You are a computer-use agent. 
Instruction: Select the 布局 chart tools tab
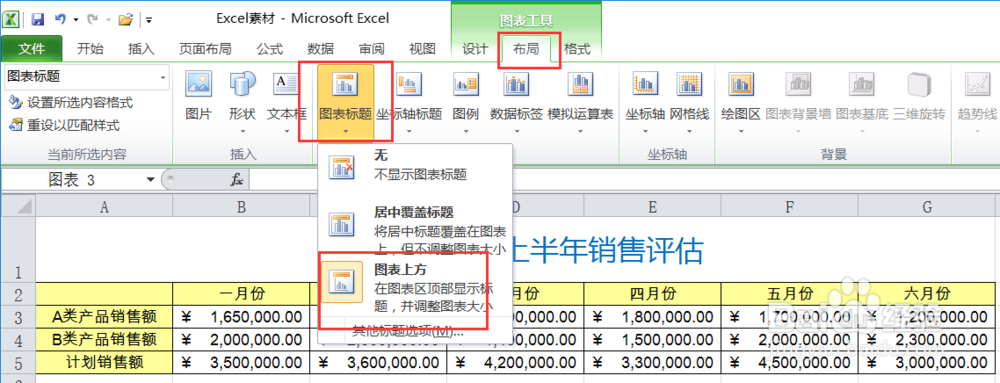click(527, 49)
